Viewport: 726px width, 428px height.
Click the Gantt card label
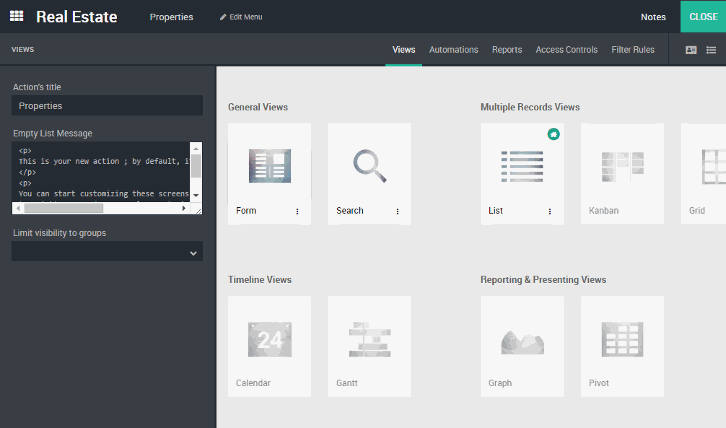point(347,383)
